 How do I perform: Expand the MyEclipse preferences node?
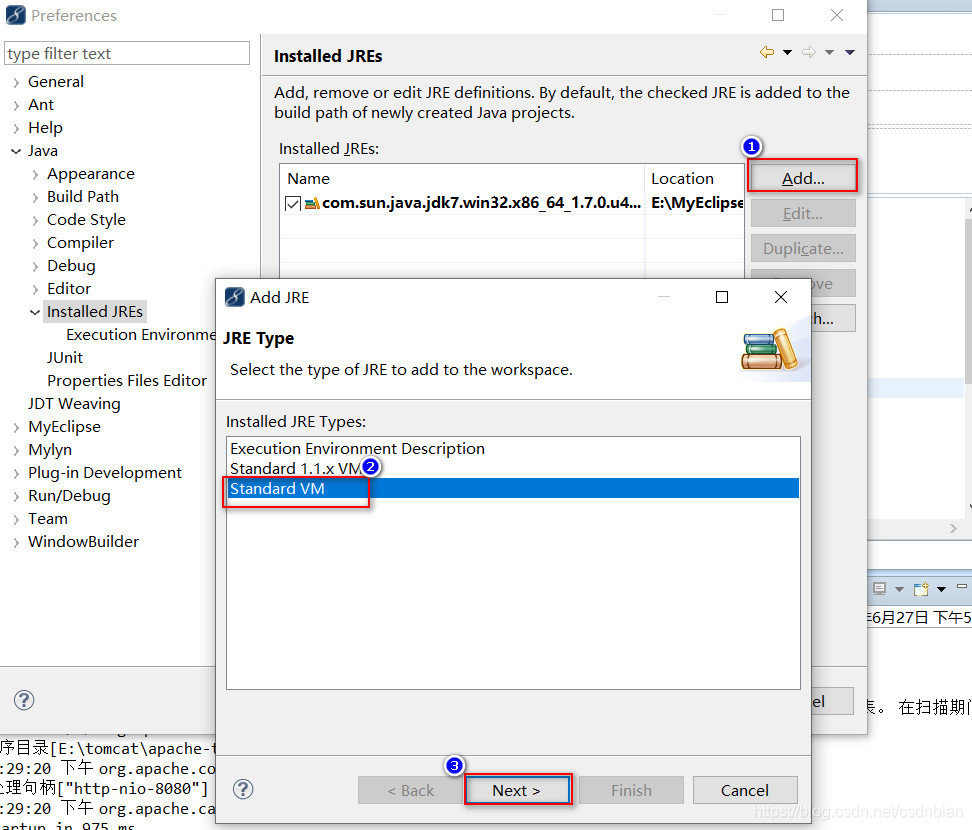point(16,427)
